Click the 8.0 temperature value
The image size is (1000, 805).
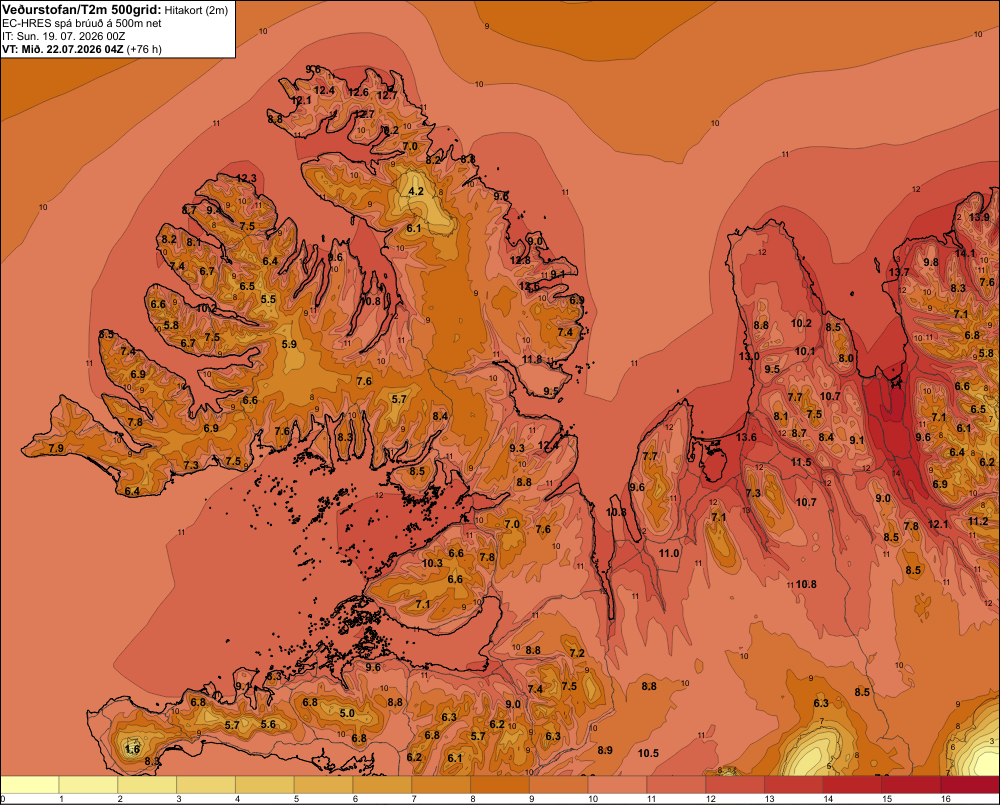coord(846,358)
